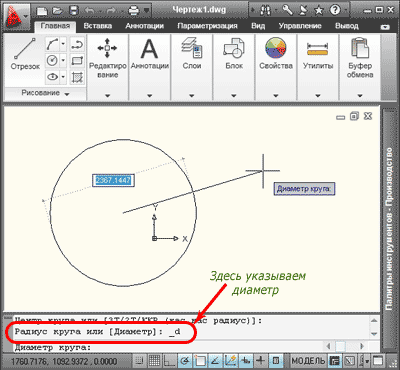
Task: Select the arc drawing tool icon
Action: pyautogui.click(x=53, y=44)
